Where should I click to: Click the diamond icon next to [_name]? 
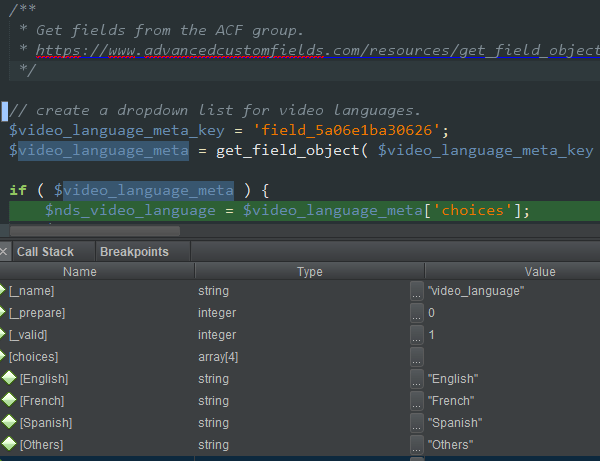[x=2, y=290]
